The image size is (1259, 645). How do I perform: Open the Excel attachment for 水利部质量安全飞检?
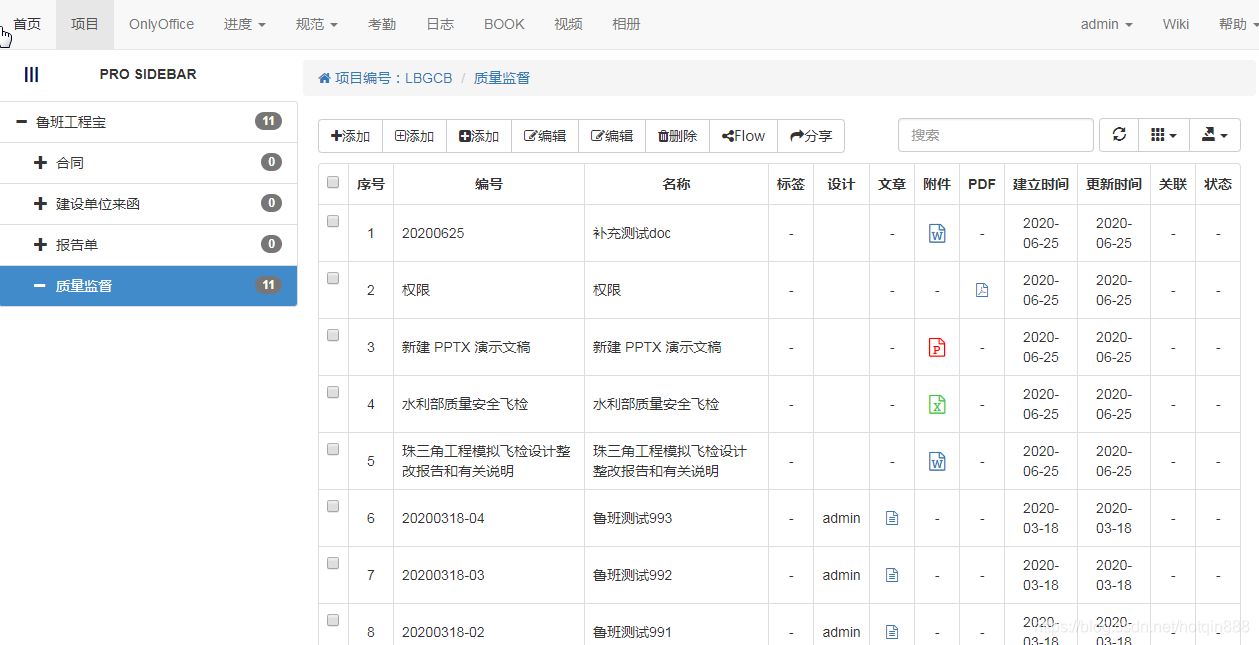pos(937,404)
